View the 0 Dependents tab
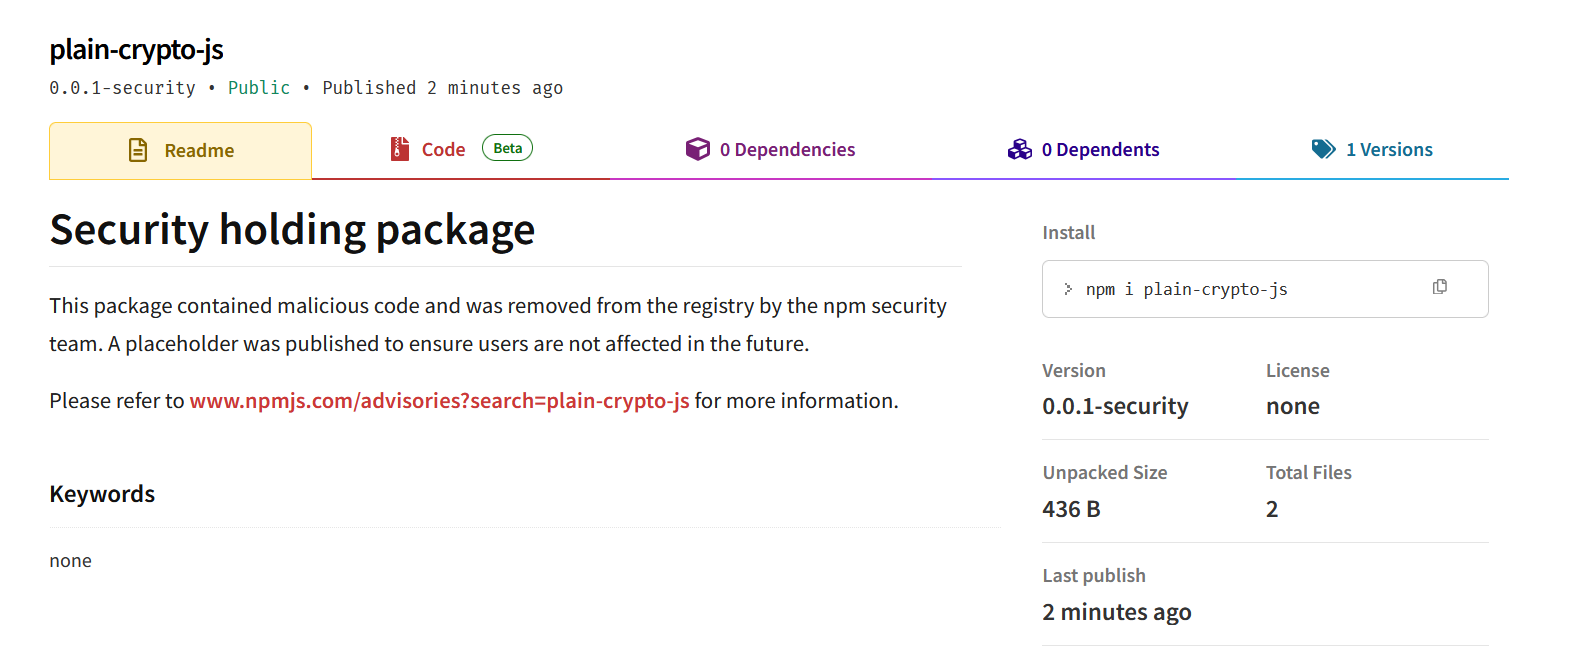The image size is (1583, 663). 1100,150
